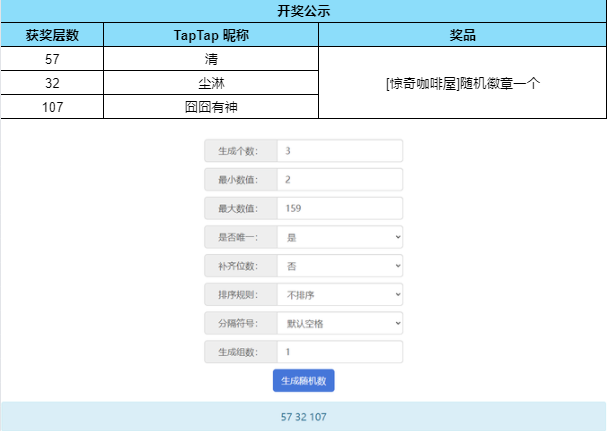Click the 补齐位数 label

tap(238, 266)
